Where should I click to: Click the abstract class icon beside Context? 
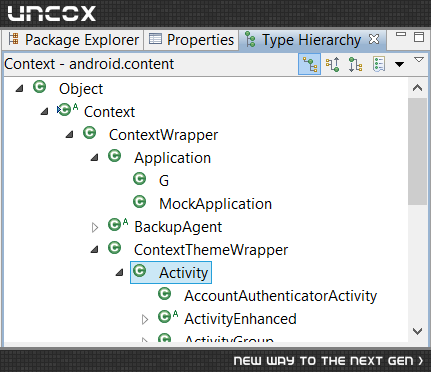point(68,109)
